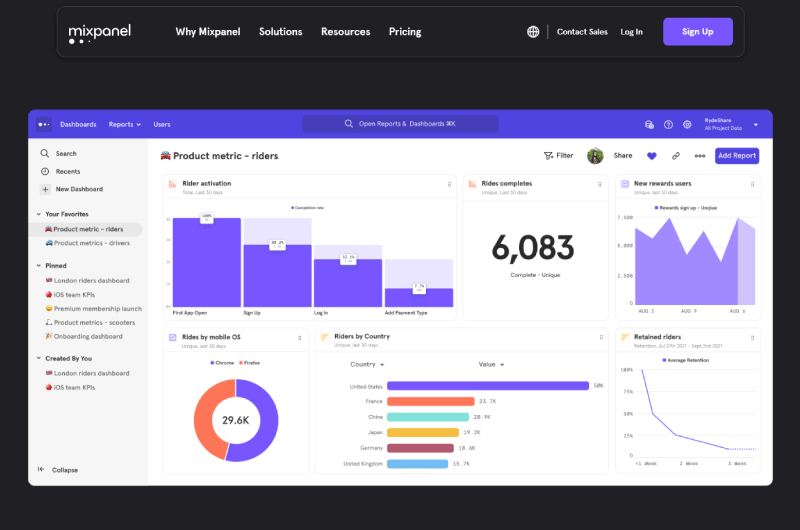Toggle the Firefox legend series
800x530 pixels.
pyautogui.click(x=249, y=363)
